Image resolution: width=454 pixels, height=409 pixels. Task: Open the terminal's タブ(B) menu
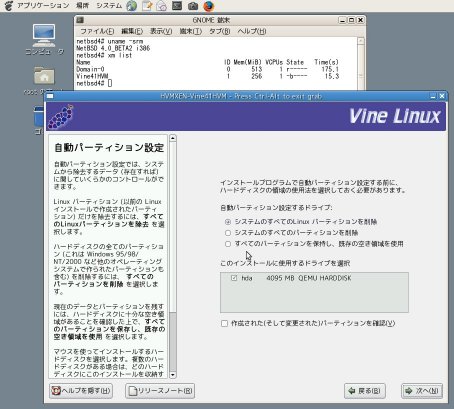[220, 31]
